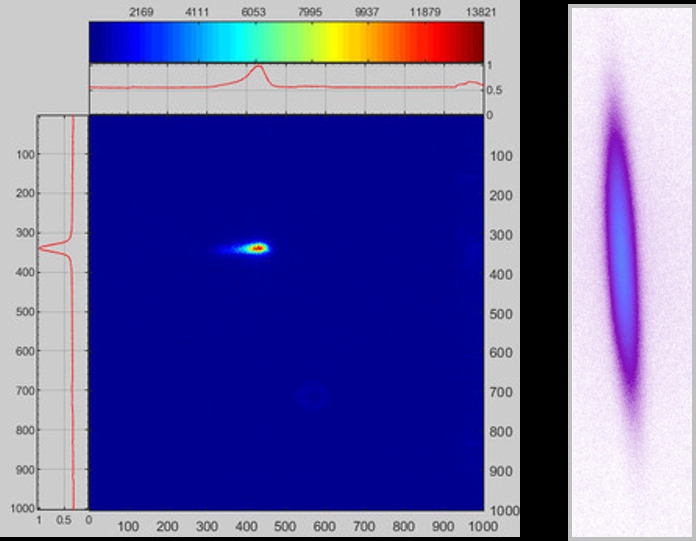The image size is (696, 541).
Task: Click left y-axis tick label 600
Action: click(x=26, y=351)
